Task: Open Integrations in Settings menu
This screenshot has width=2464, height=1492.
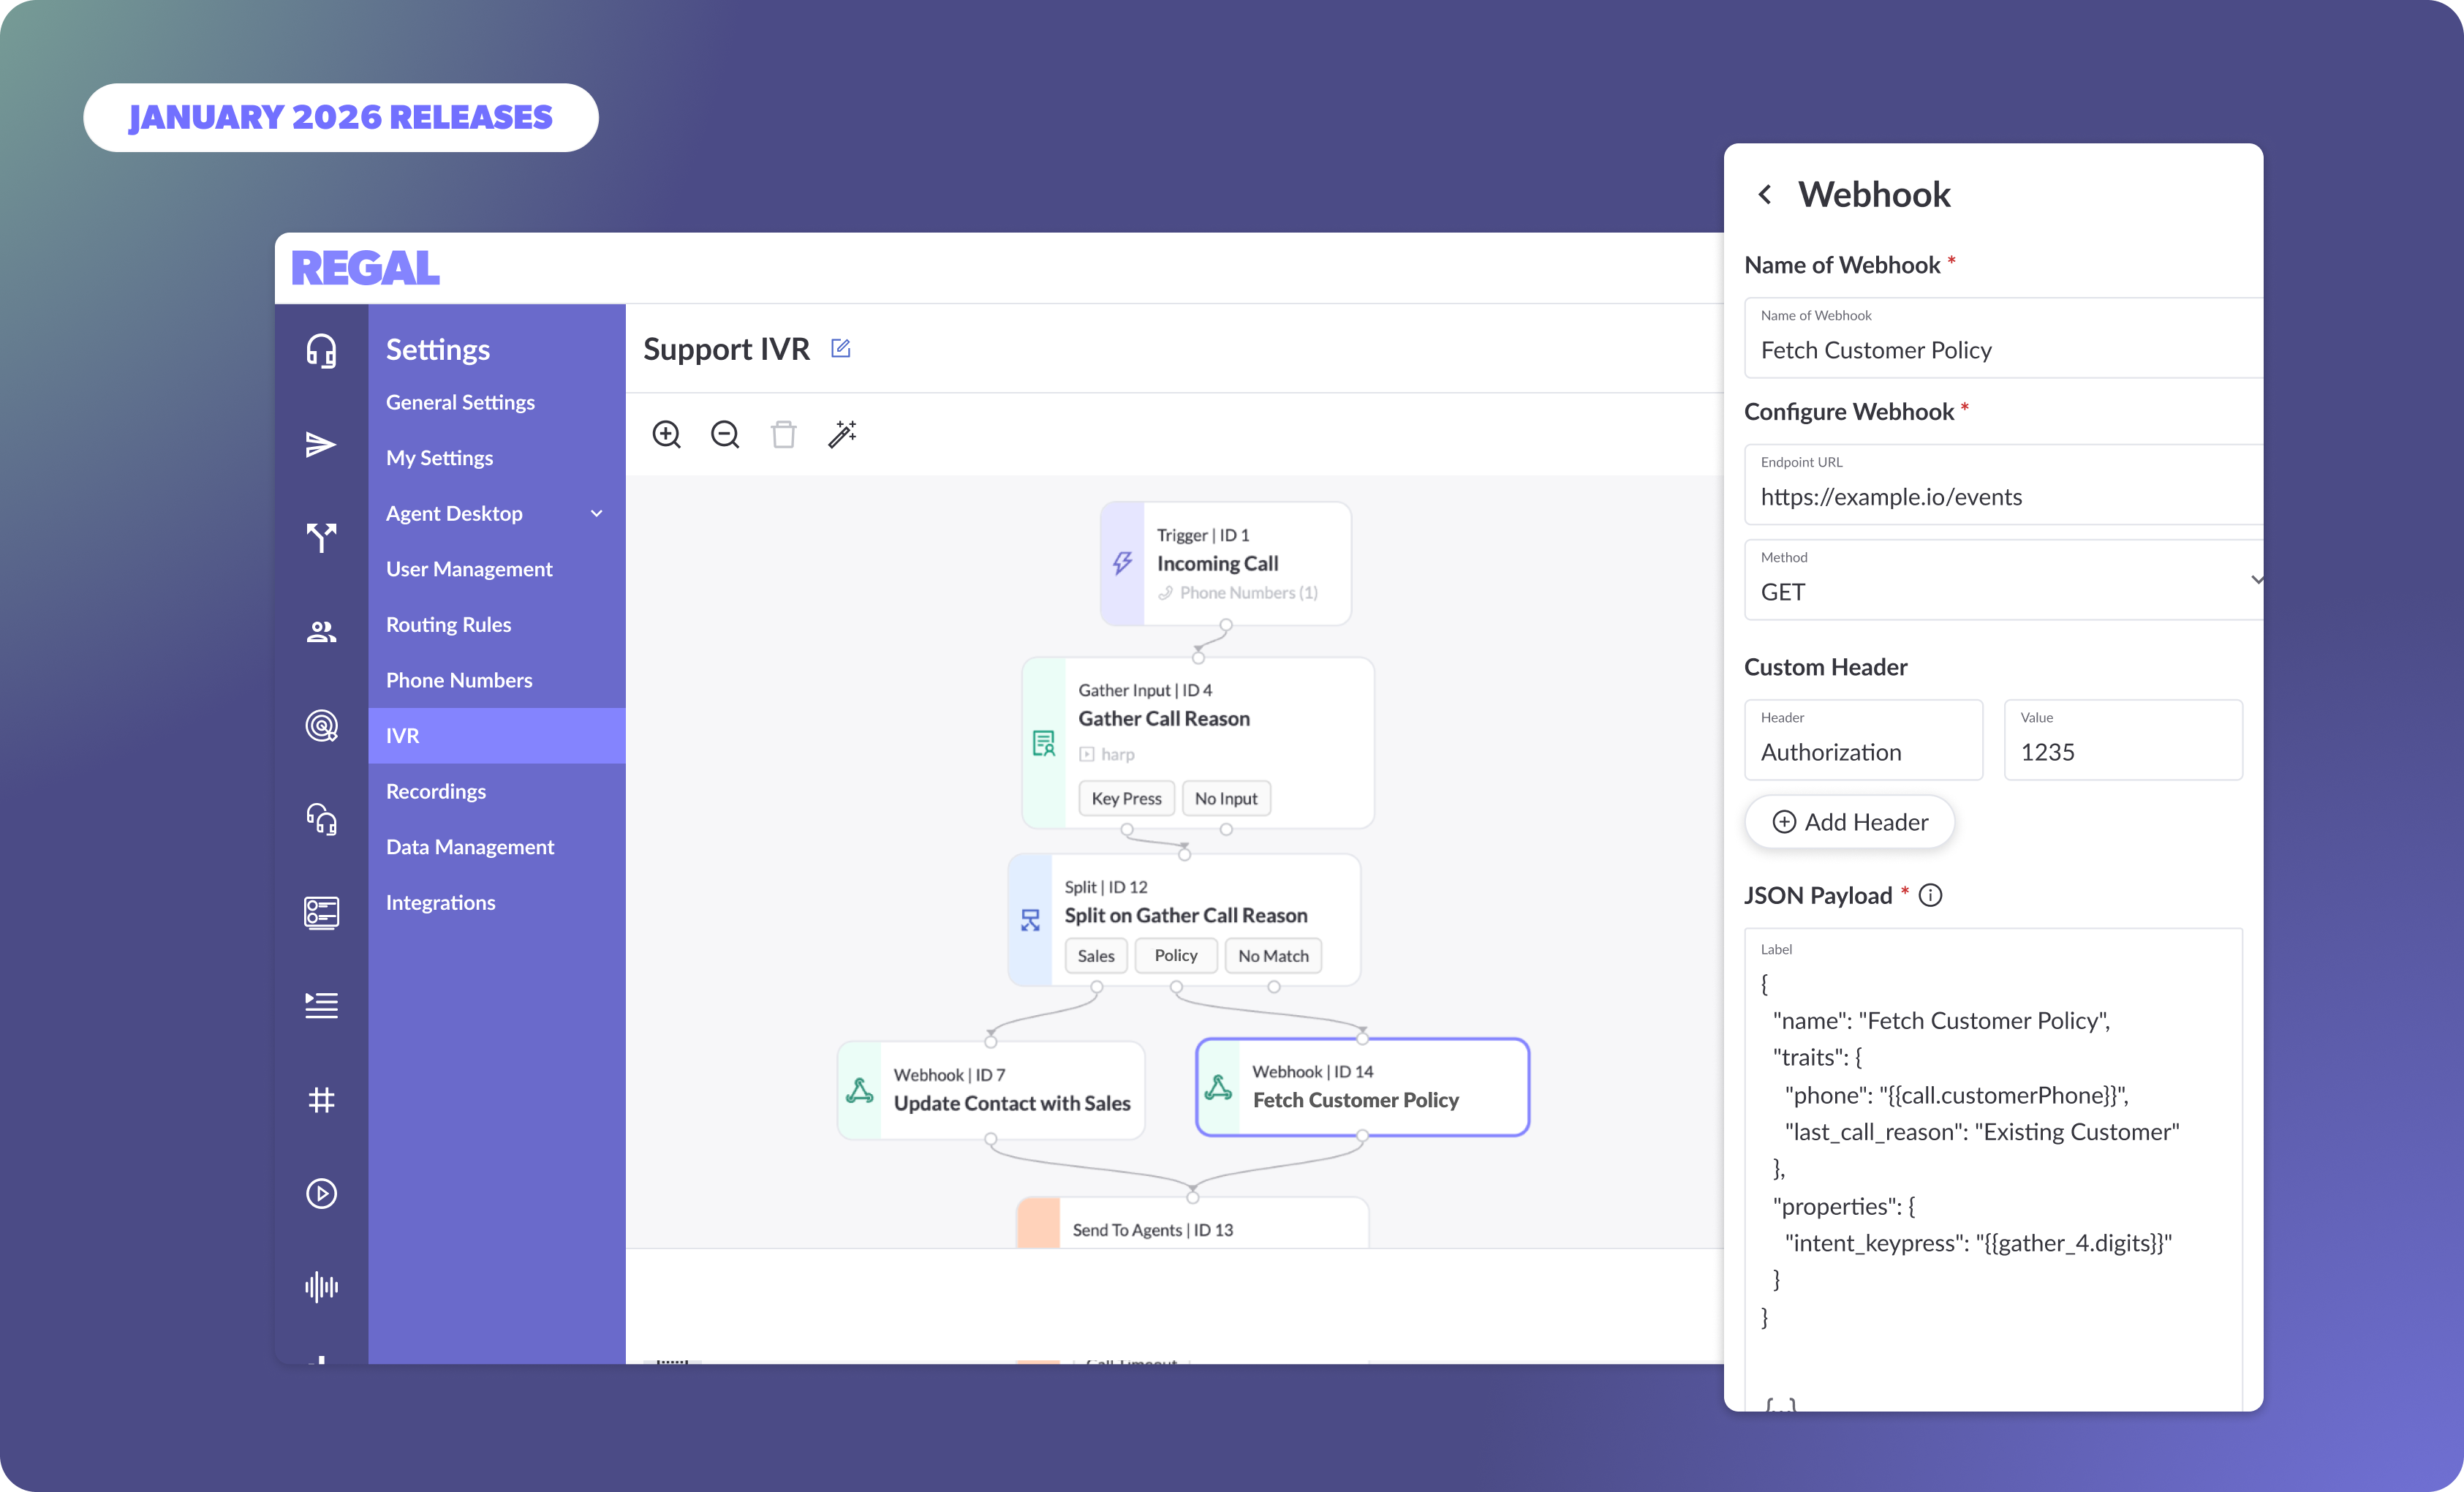Action: coord(440,902)
